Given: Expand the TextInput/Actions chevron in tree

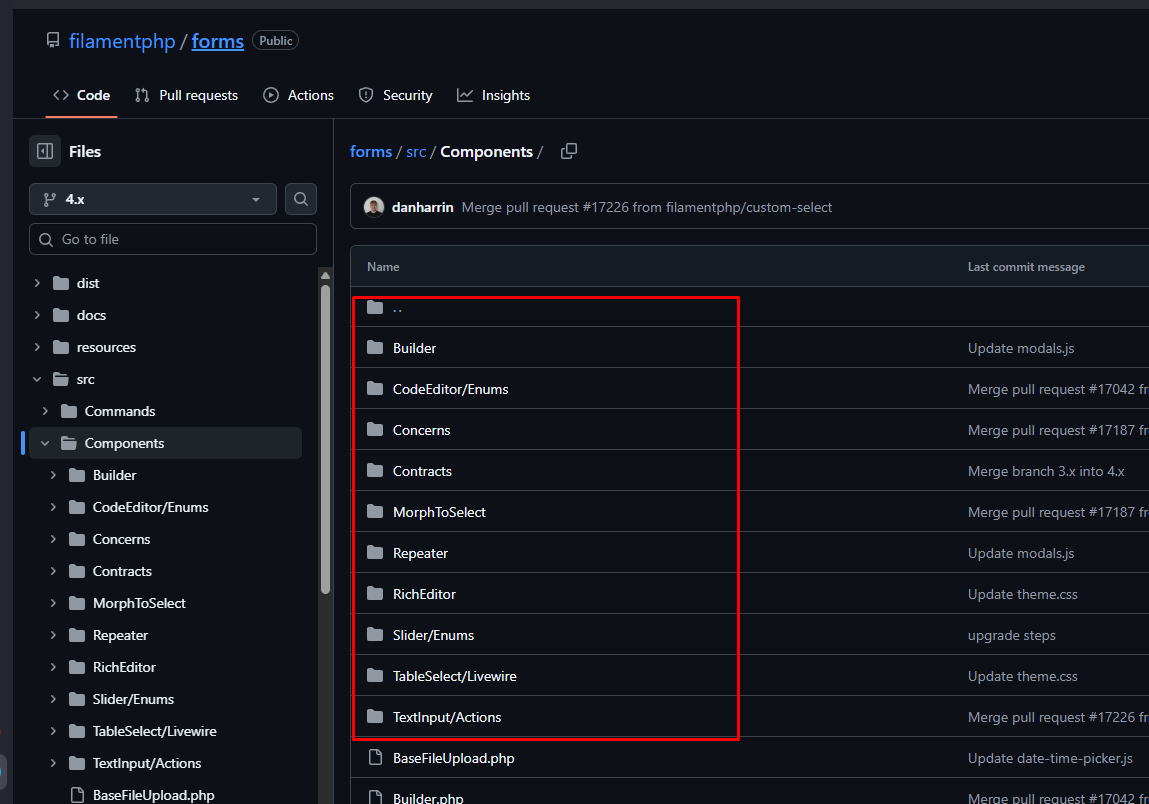Looking at the screenshot, I should pos(53,763).
